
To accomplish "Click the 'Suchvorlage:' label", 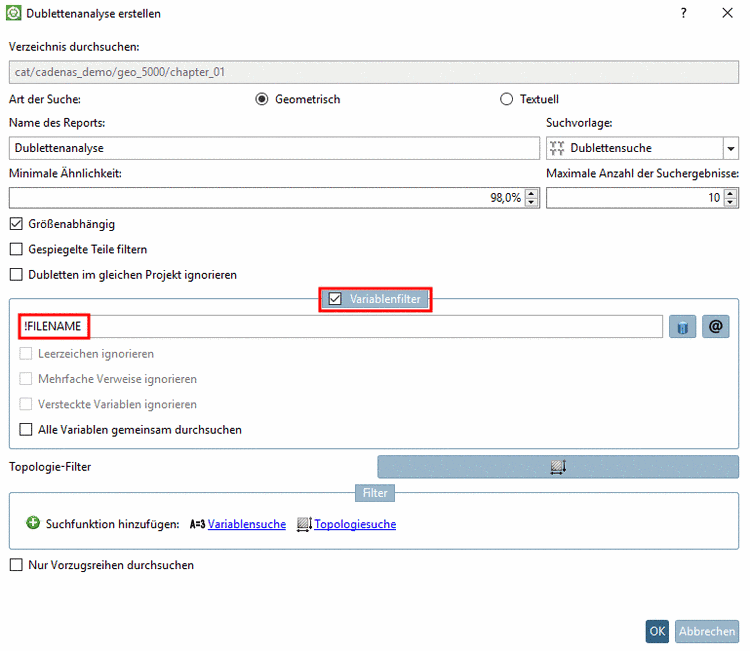I will [579, 123].
